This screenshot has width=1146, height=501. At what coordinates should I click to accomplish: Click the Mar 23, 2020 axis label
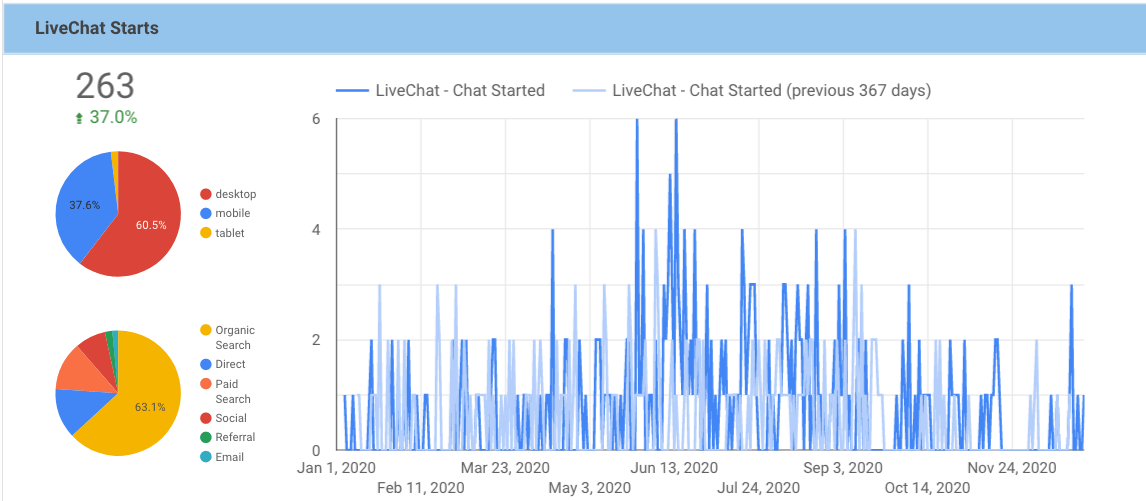tap(505, 467)
